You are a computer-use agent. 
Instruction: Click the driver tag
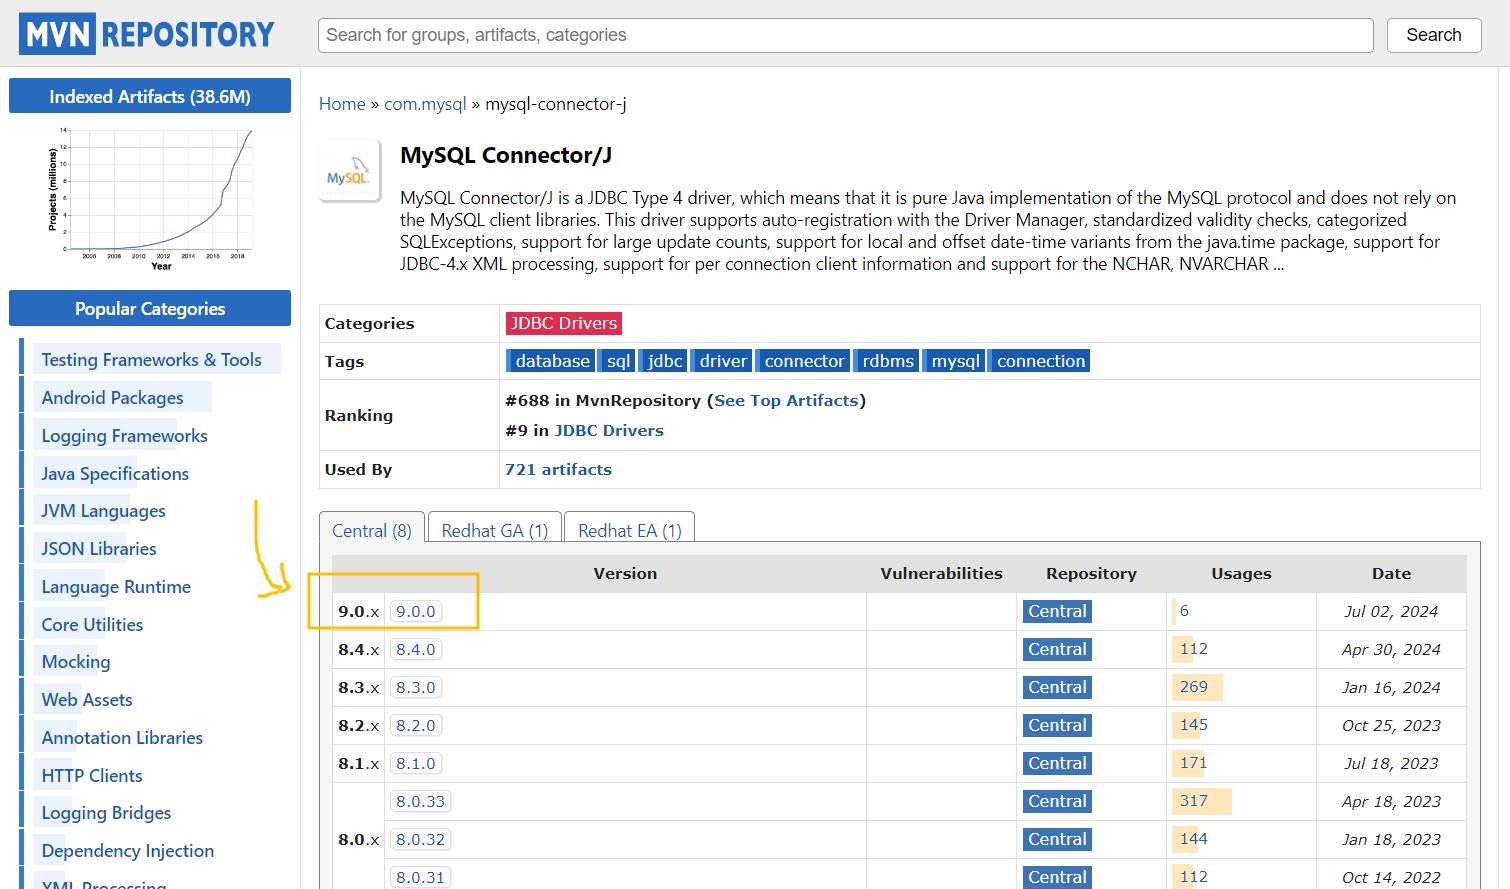tap(722, 361)
